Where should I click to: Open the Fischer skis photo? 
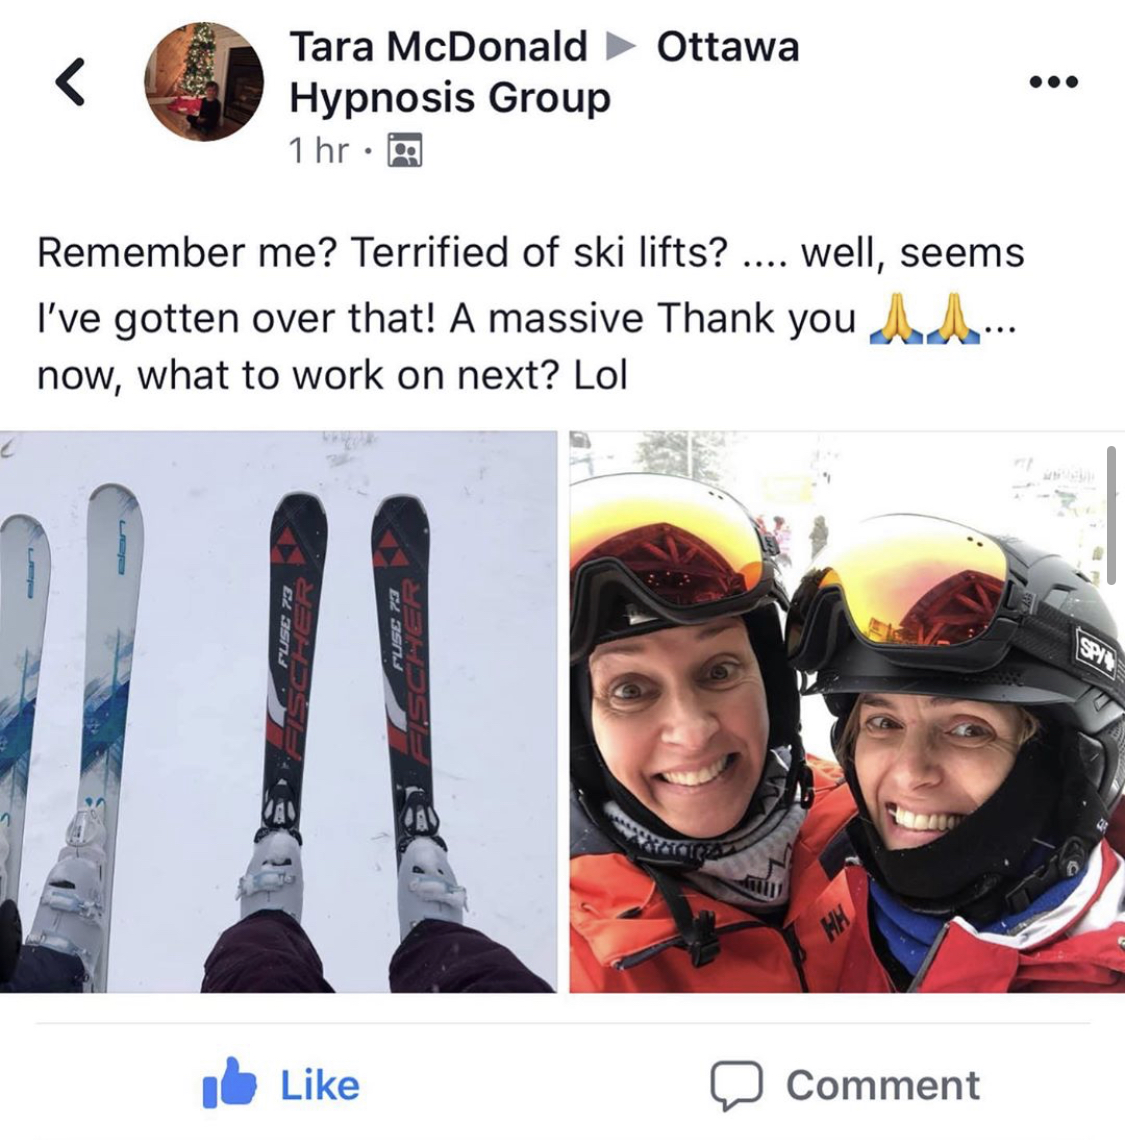click(279, 712)
